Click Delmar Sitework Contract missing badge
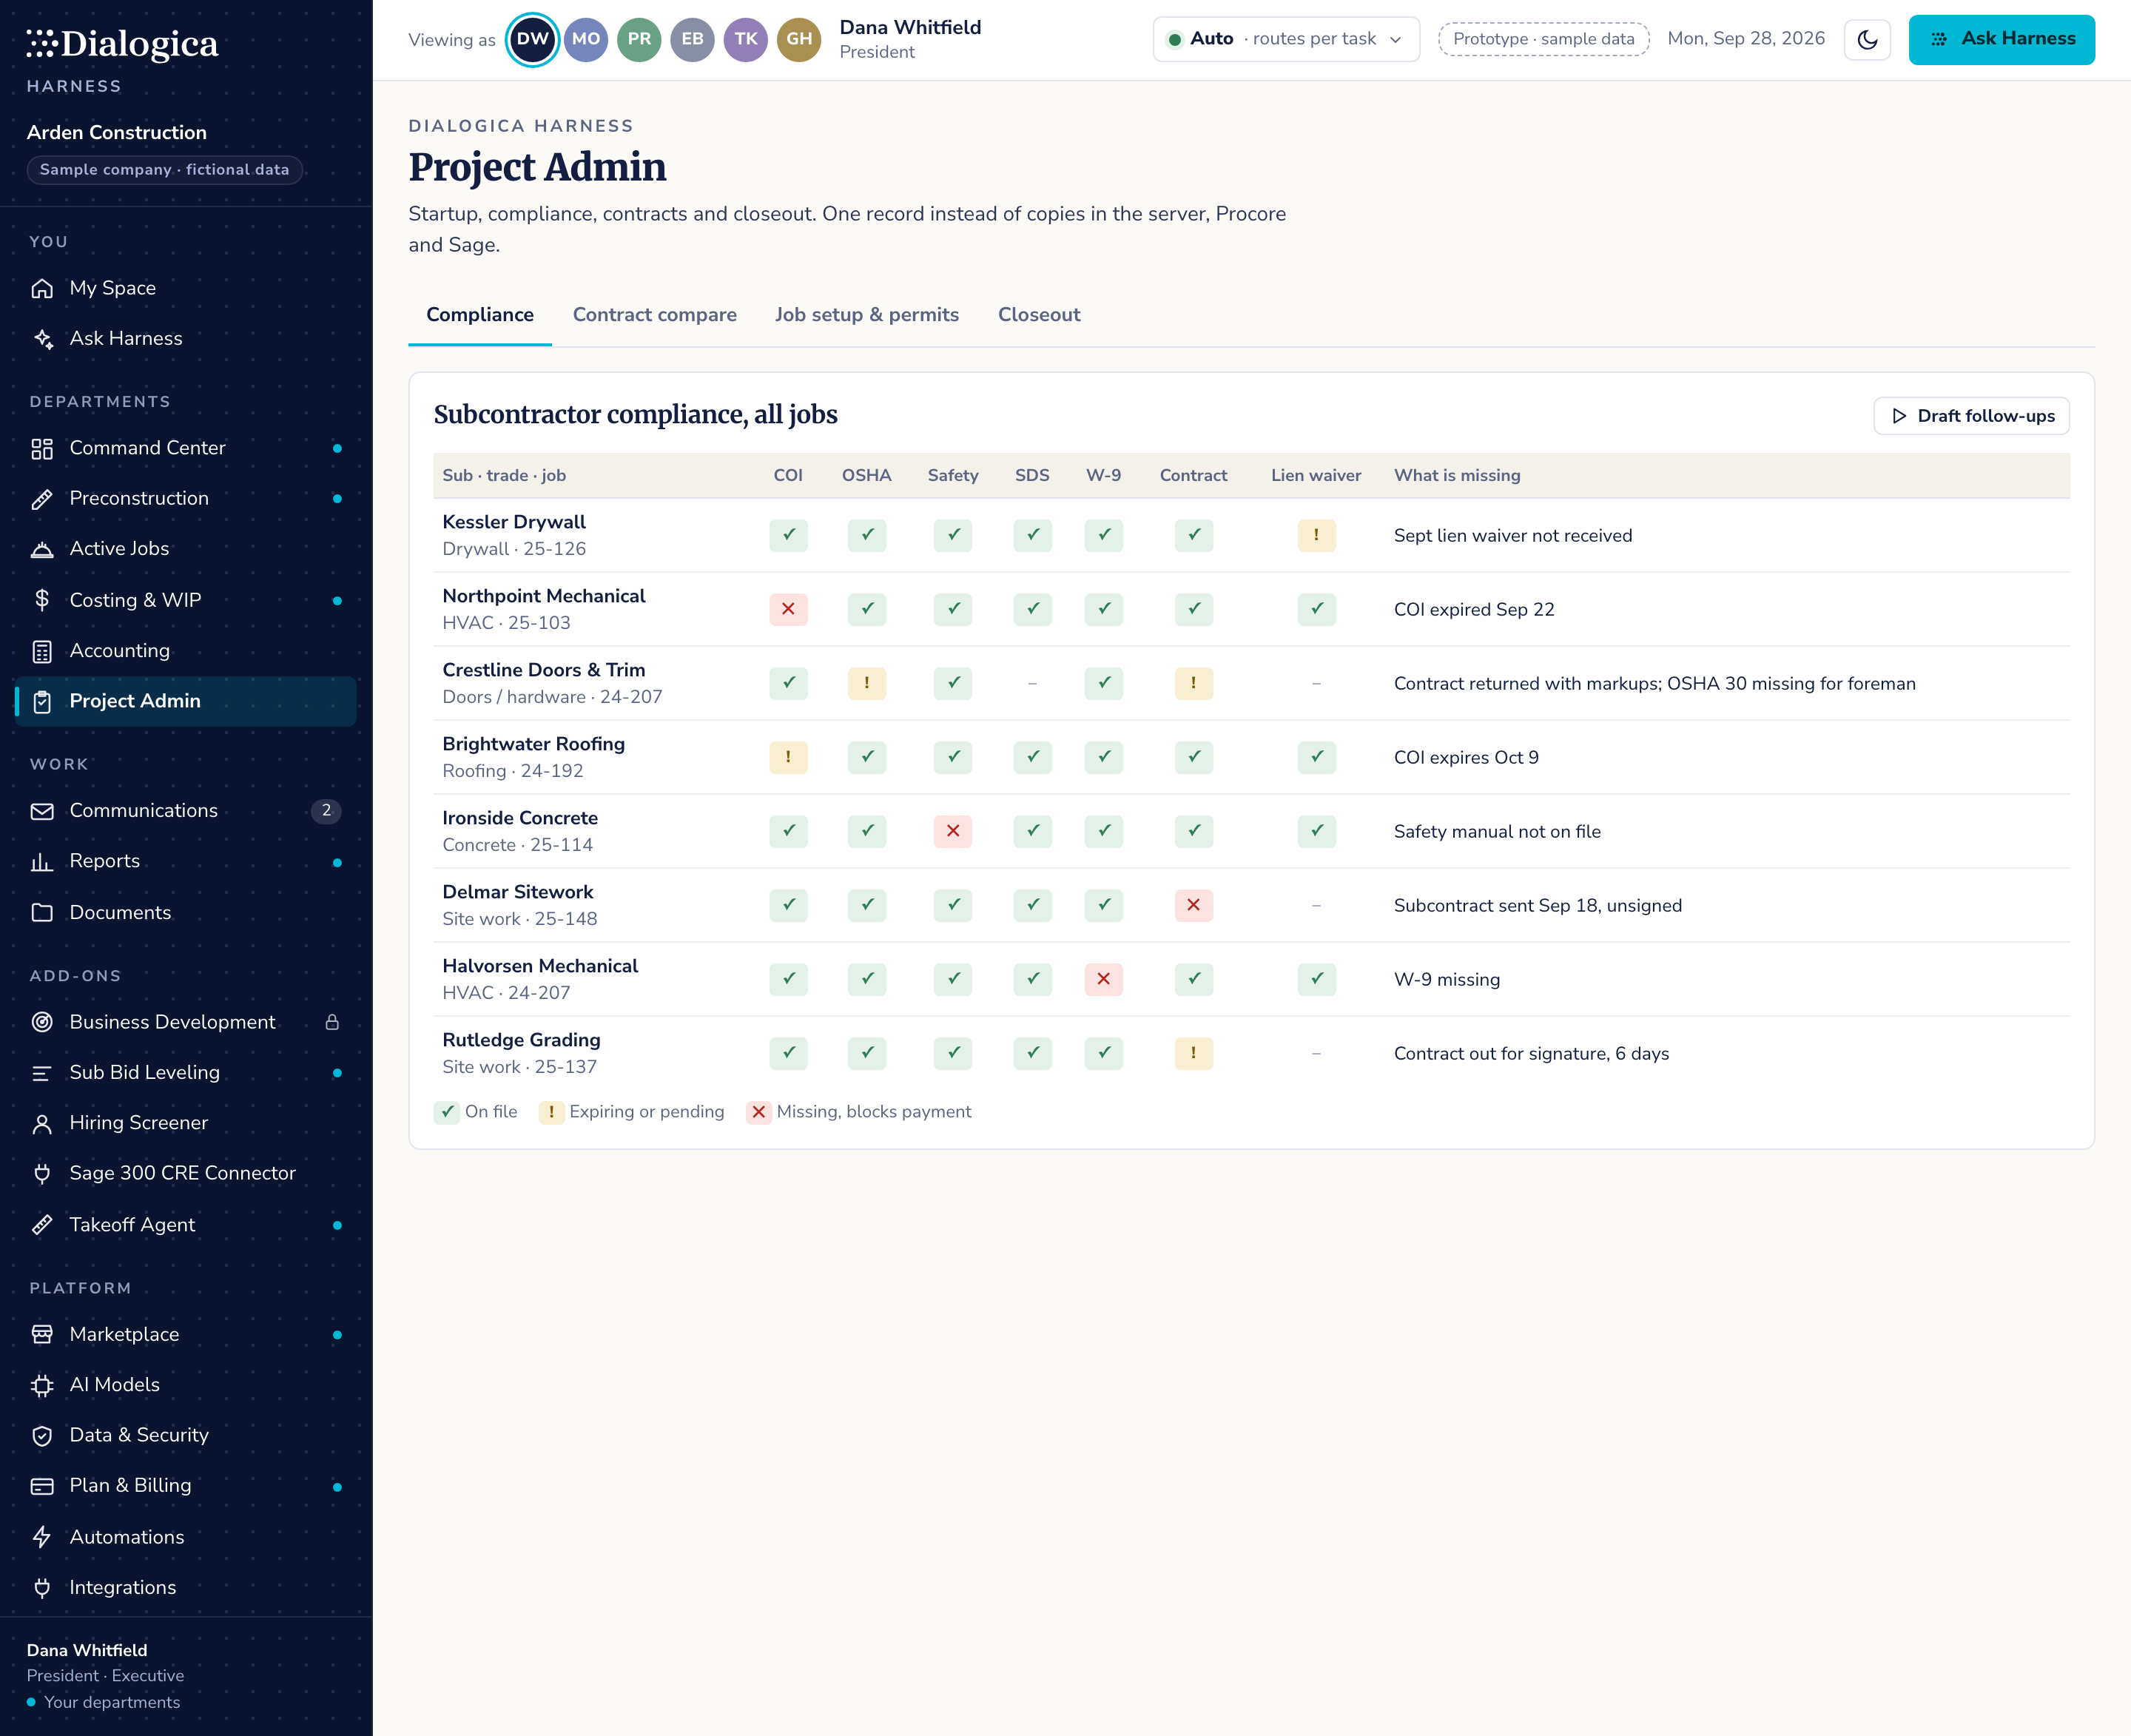 (1193, 905)
